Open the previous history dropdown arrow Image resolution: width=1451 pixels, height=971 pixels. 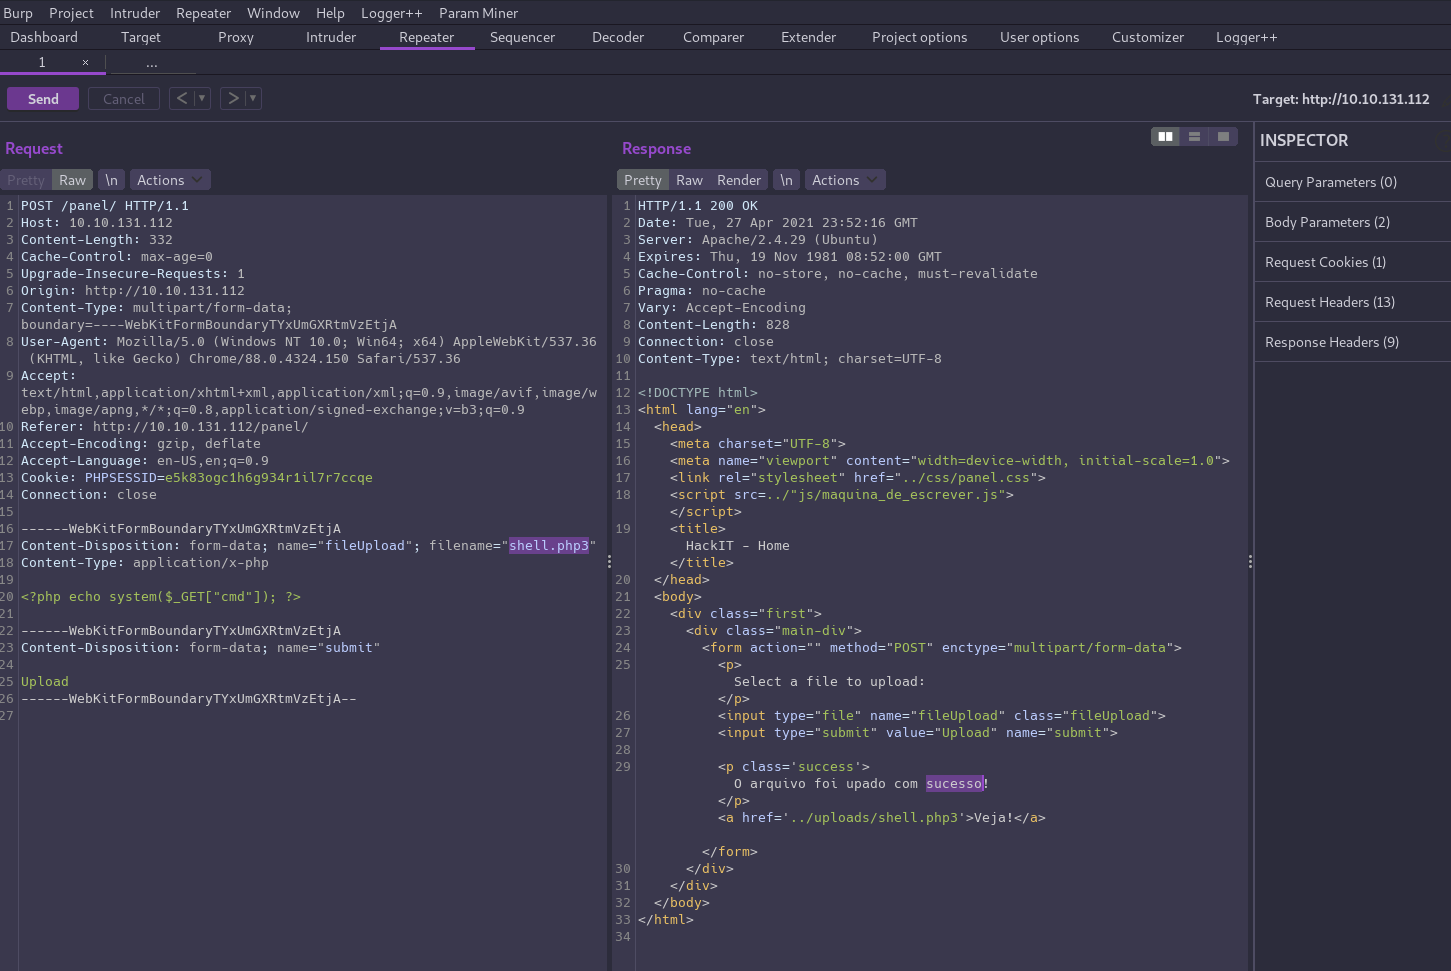pos(202,98)
